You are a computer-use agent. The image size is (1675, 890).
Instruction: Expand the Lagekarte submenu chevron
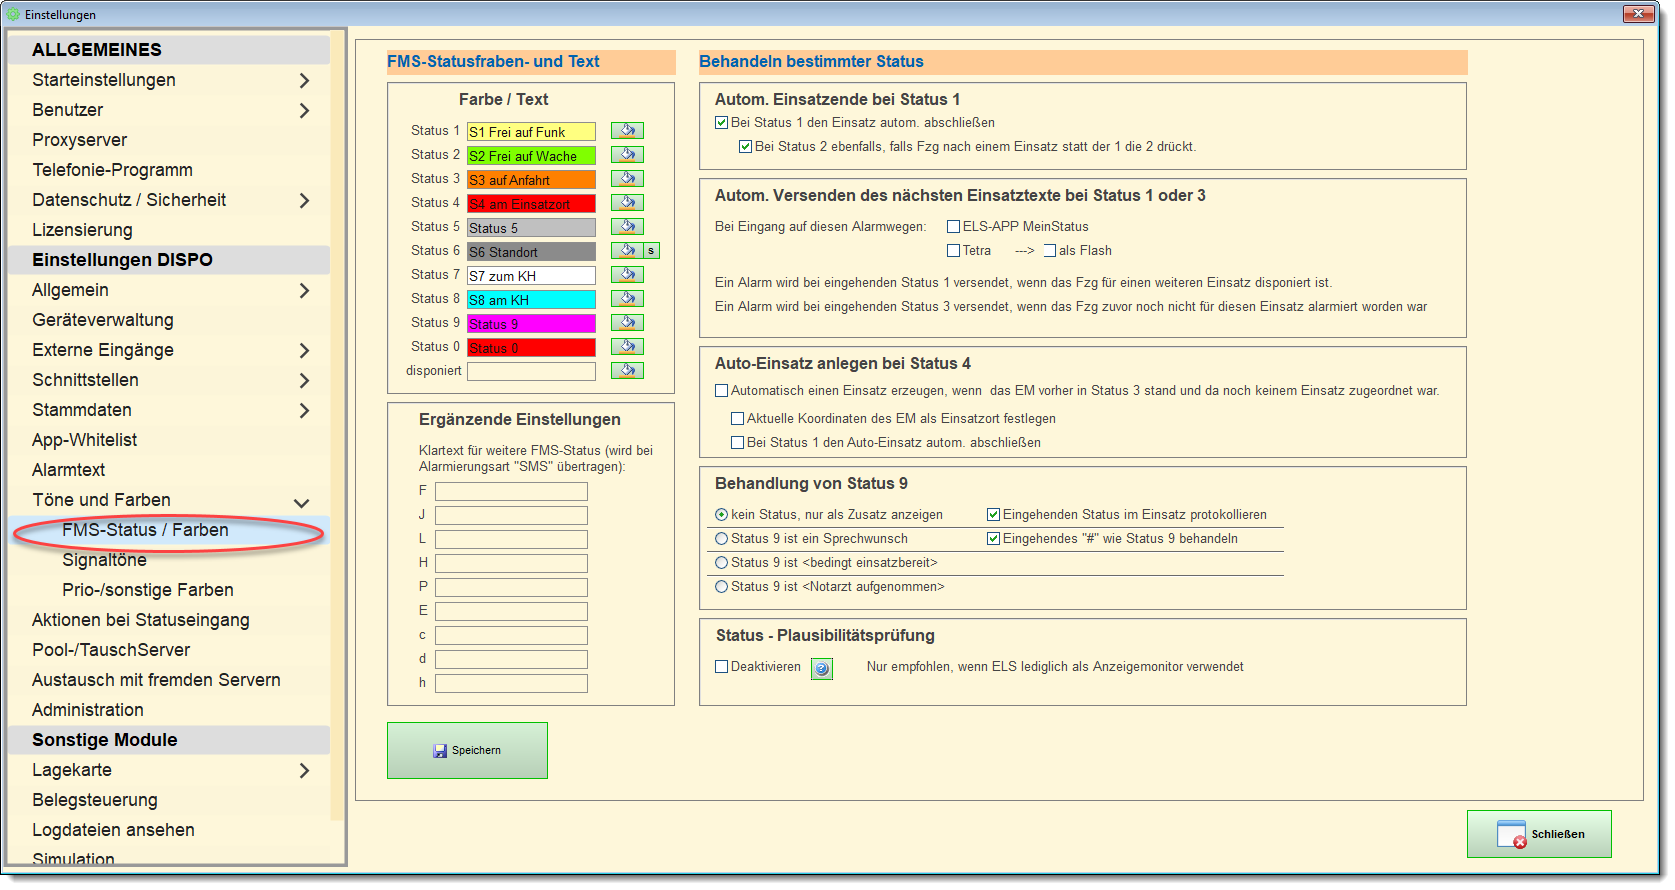point(304,771)
